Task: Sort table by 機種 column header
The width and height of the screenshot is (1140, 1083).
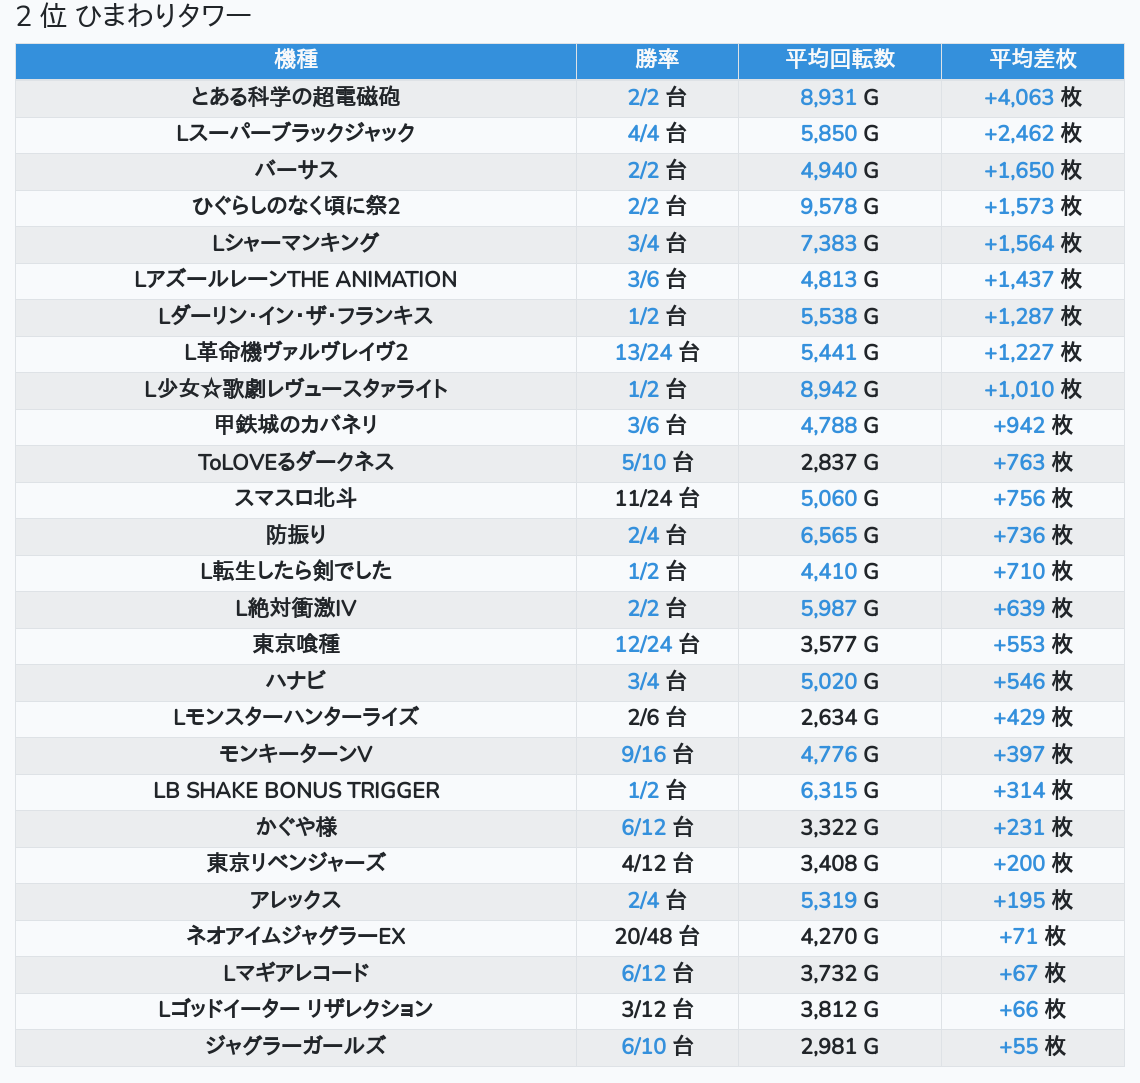Action: (x=296, y=60)
